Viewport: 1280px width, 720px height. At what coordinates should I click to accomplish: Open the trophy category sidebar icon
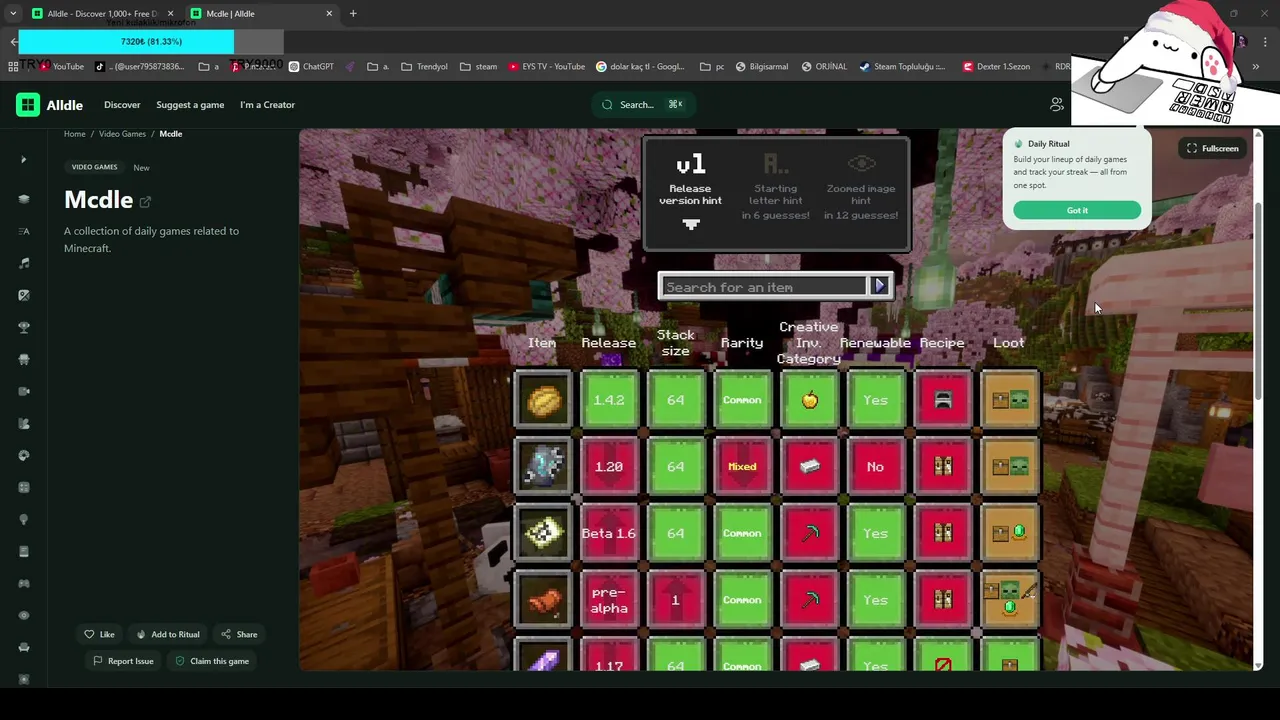click(24, 327)
